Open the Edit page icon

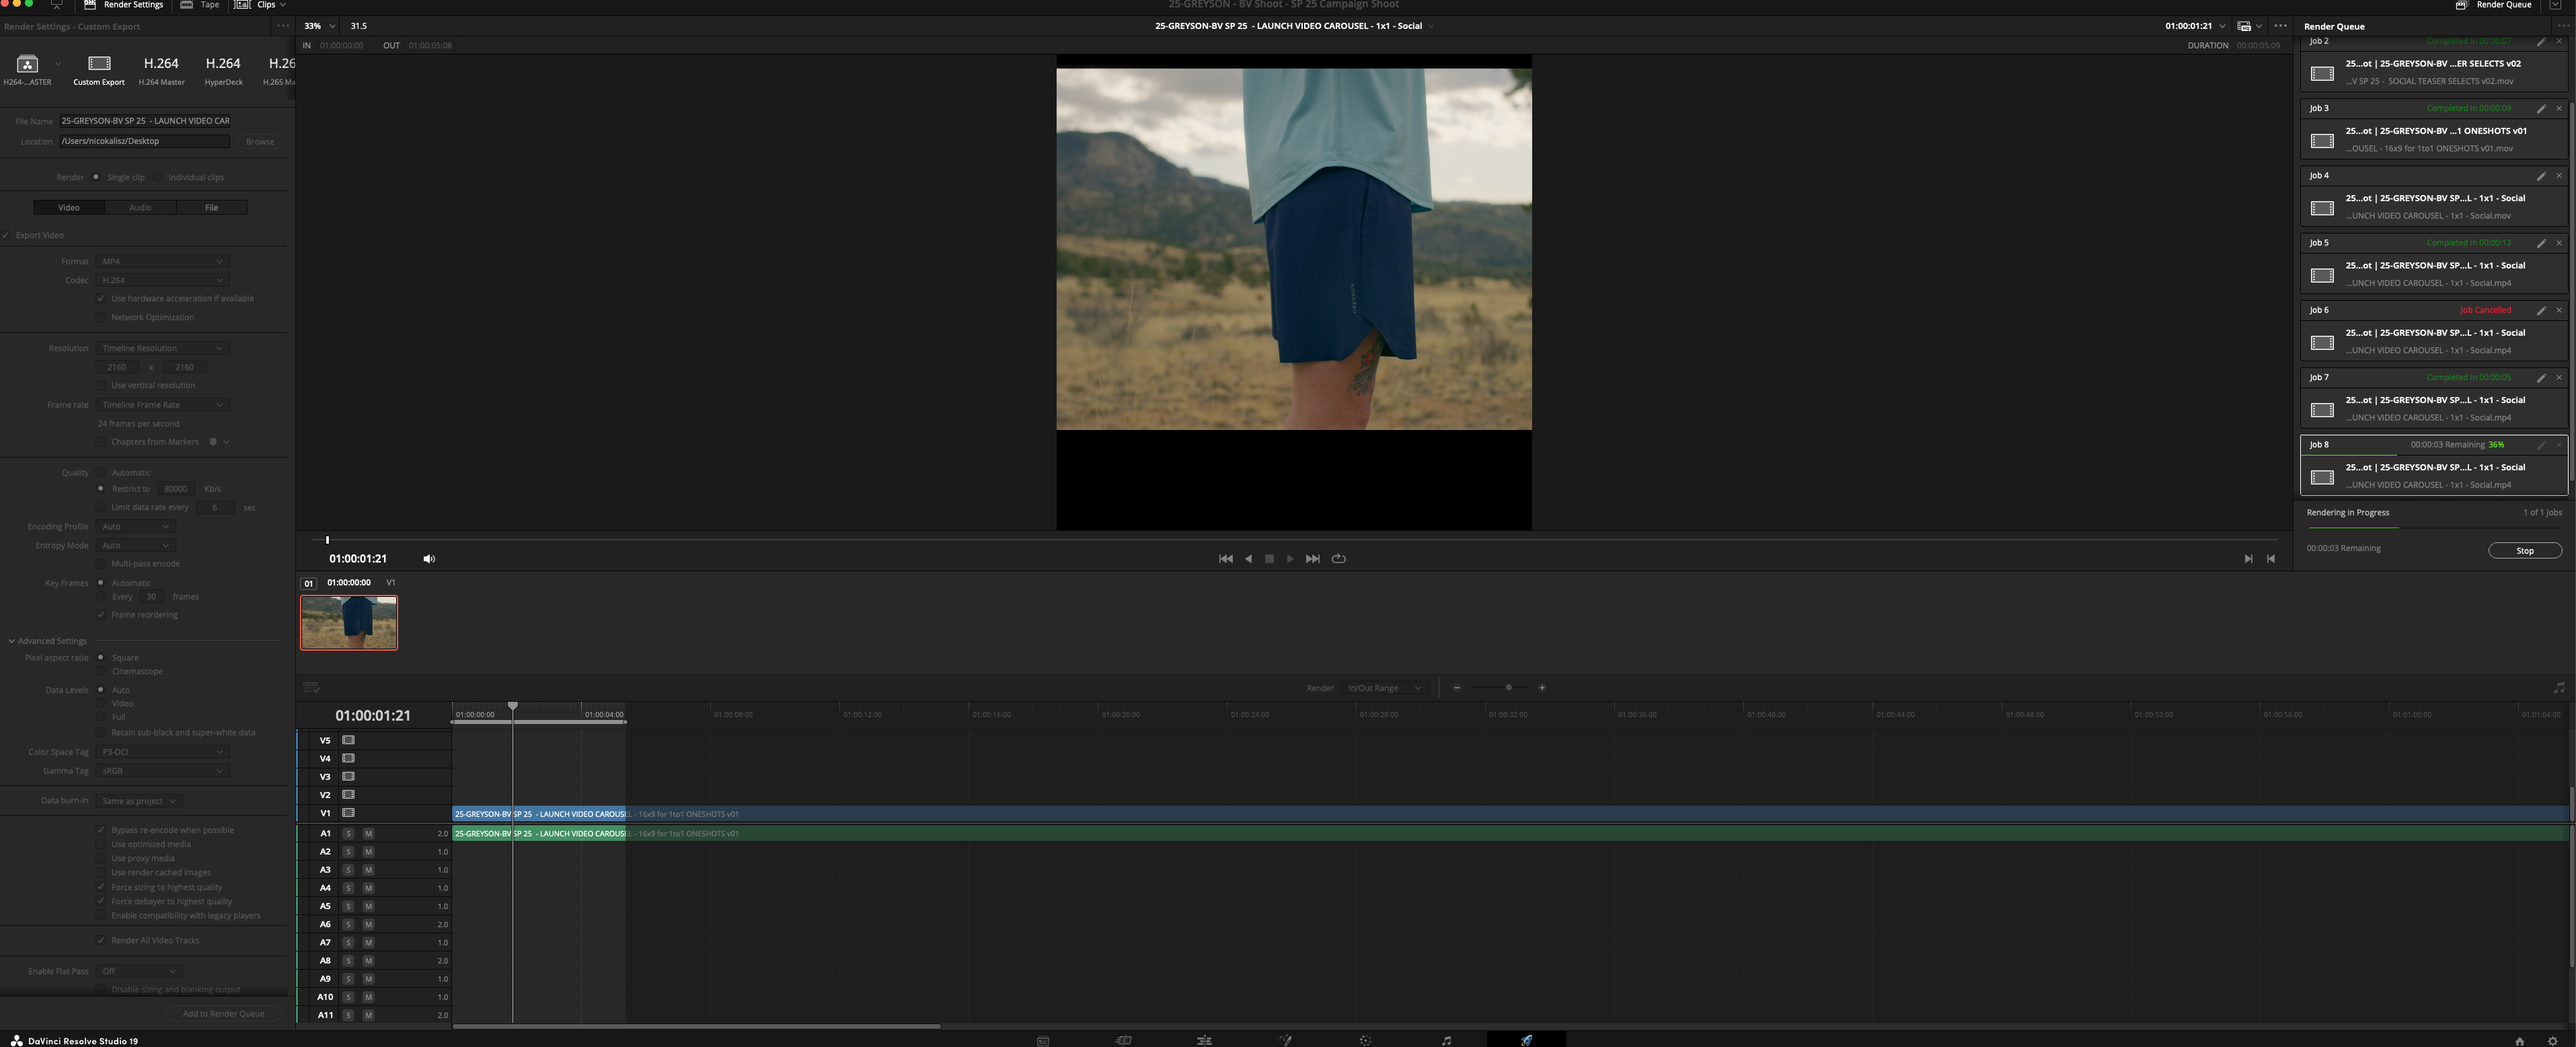coord(1204,1040)
